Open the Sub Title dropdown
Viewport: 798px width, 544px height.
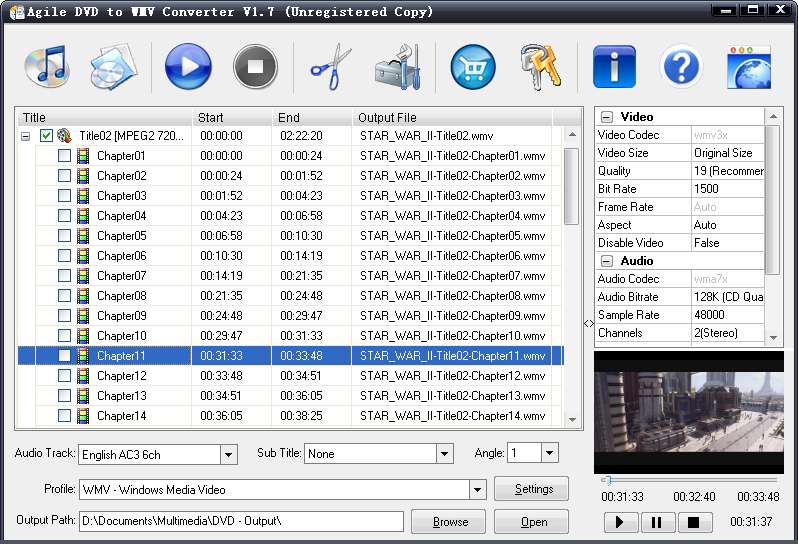click(x=445, y=453)
